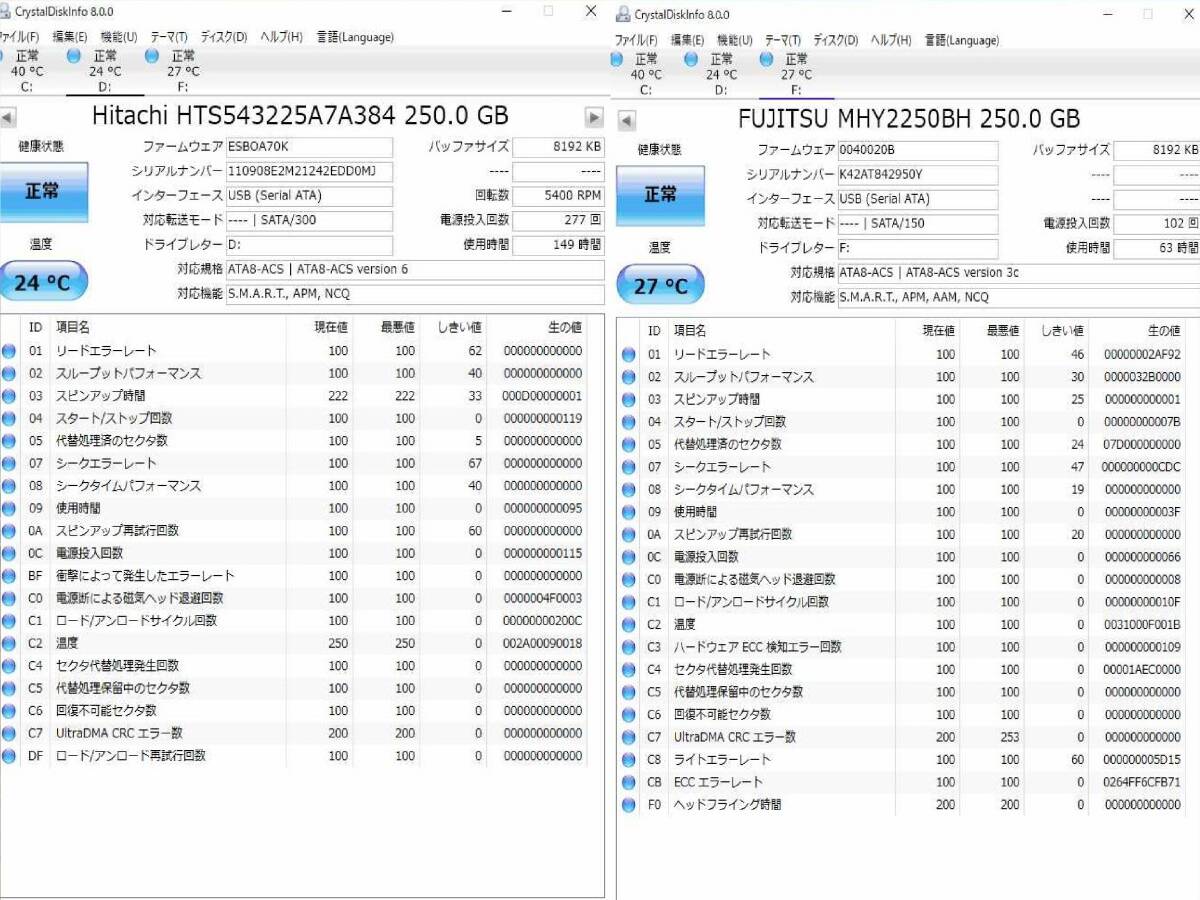Select drive D: tab in the right window
Screen dimensions: 1200x900
[720, 74]
